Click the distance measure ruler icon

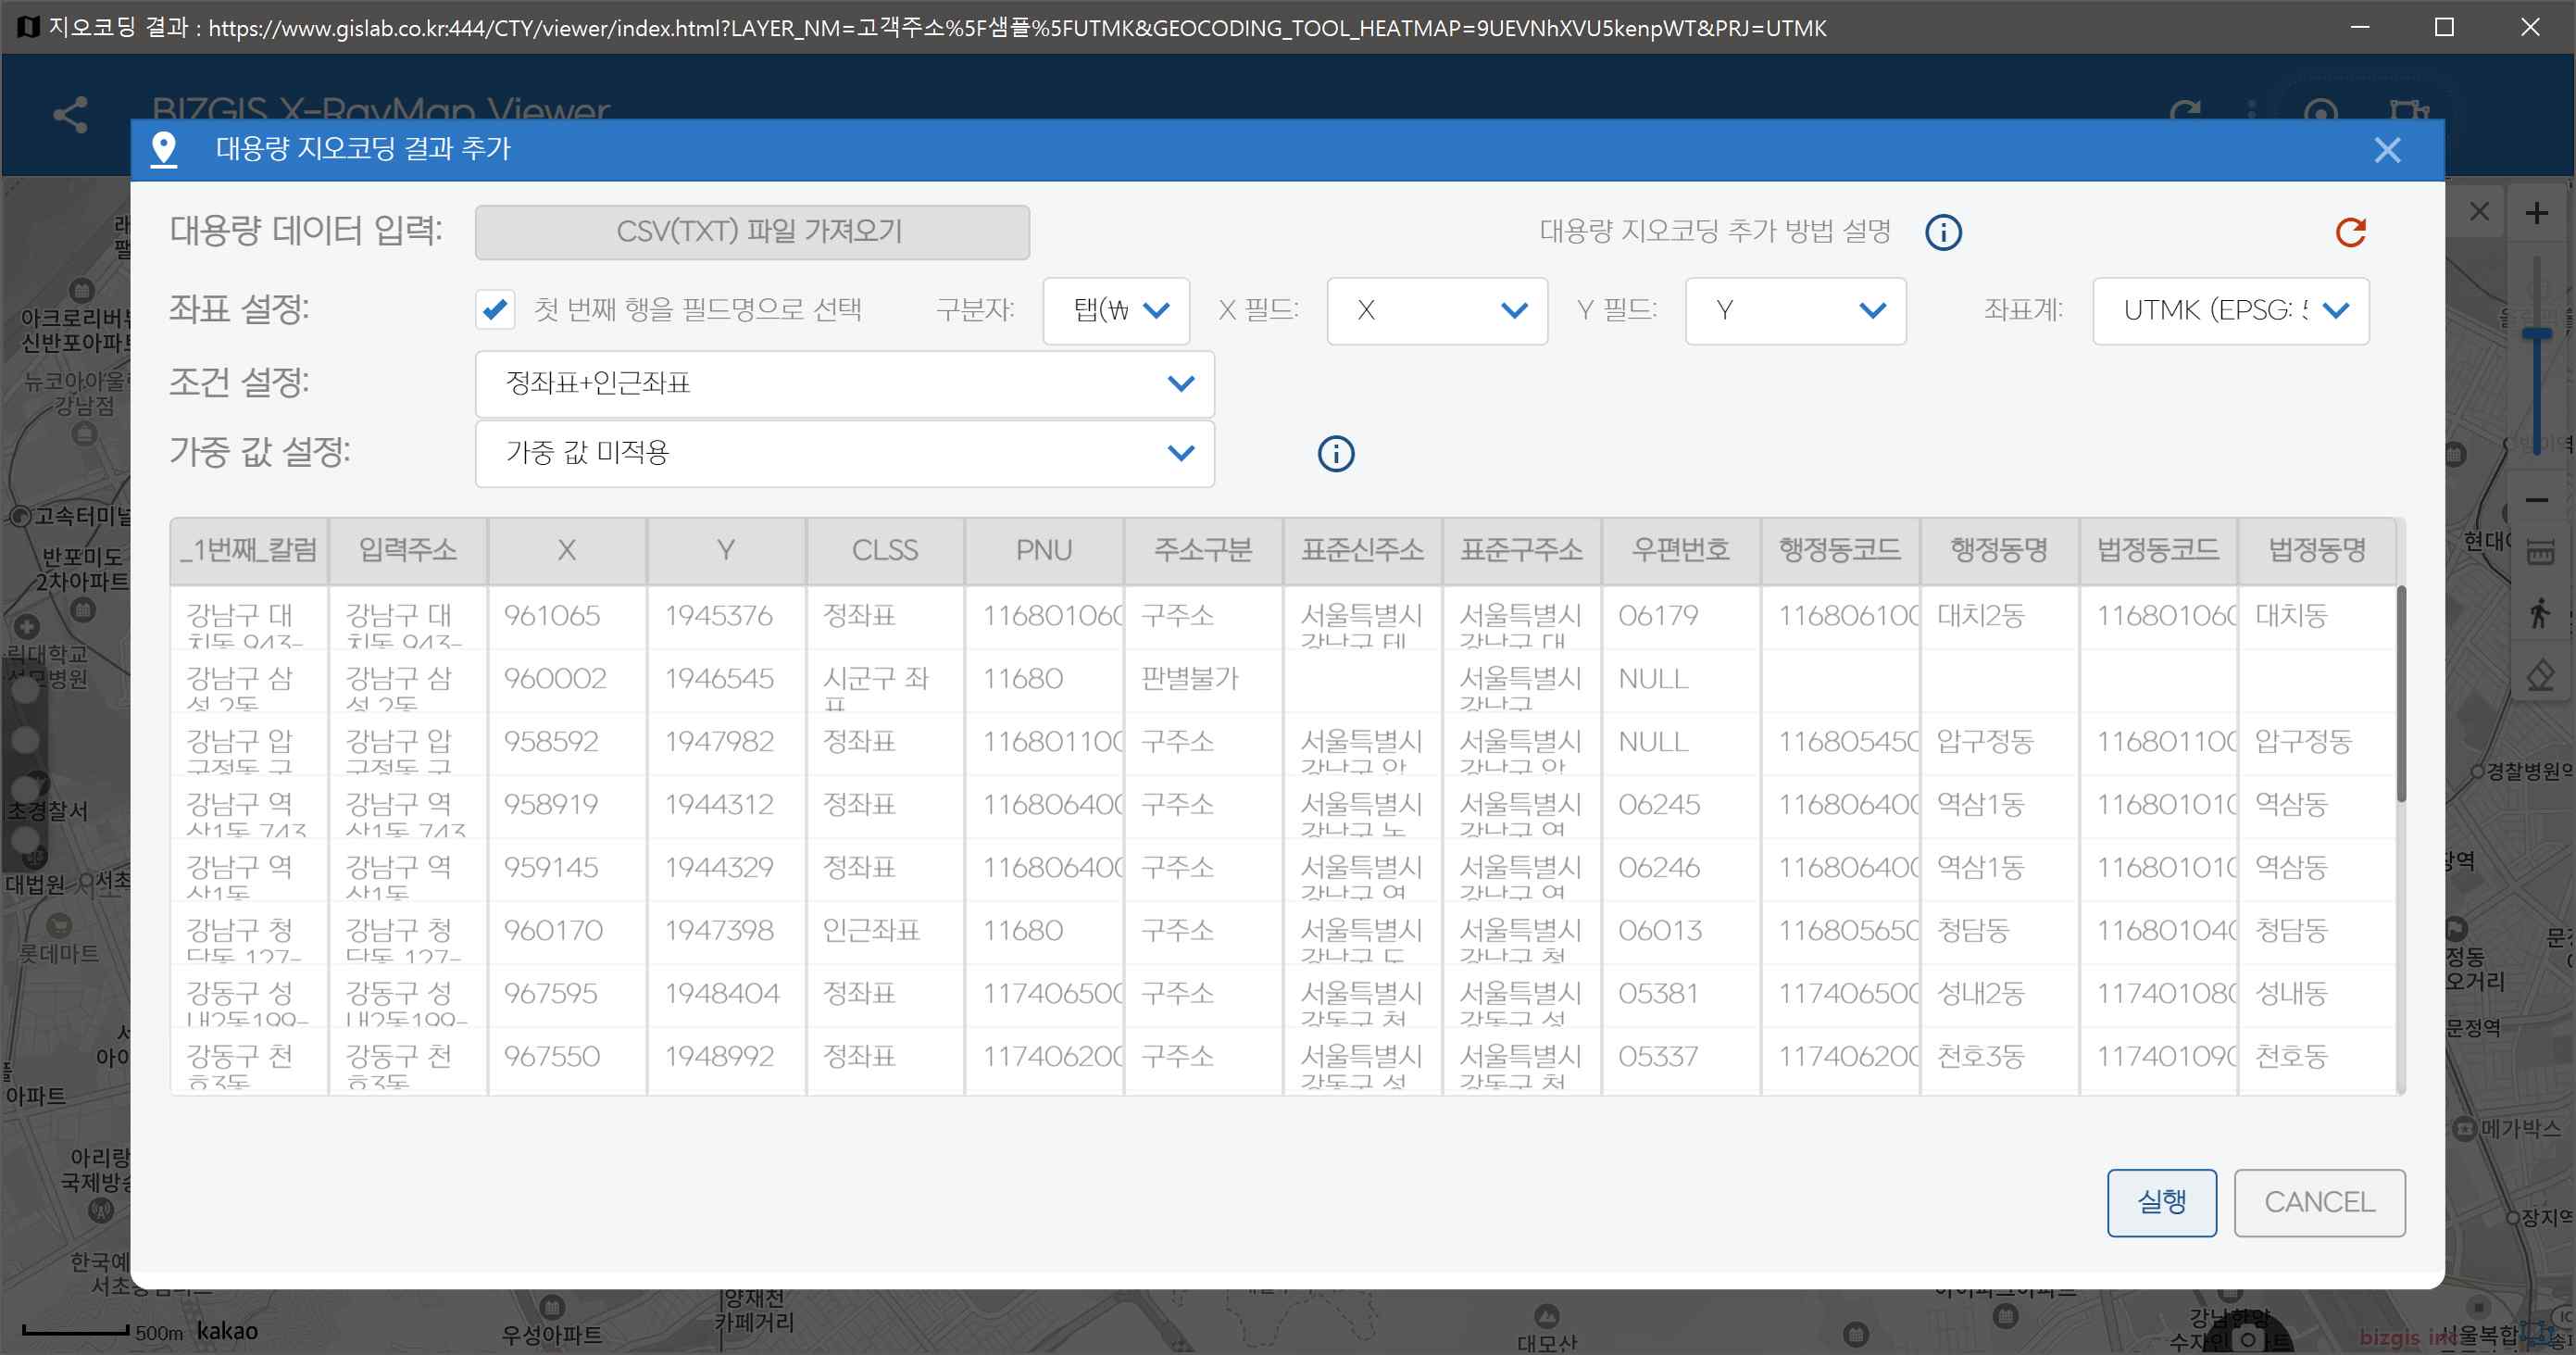[x=2539, y=551]
